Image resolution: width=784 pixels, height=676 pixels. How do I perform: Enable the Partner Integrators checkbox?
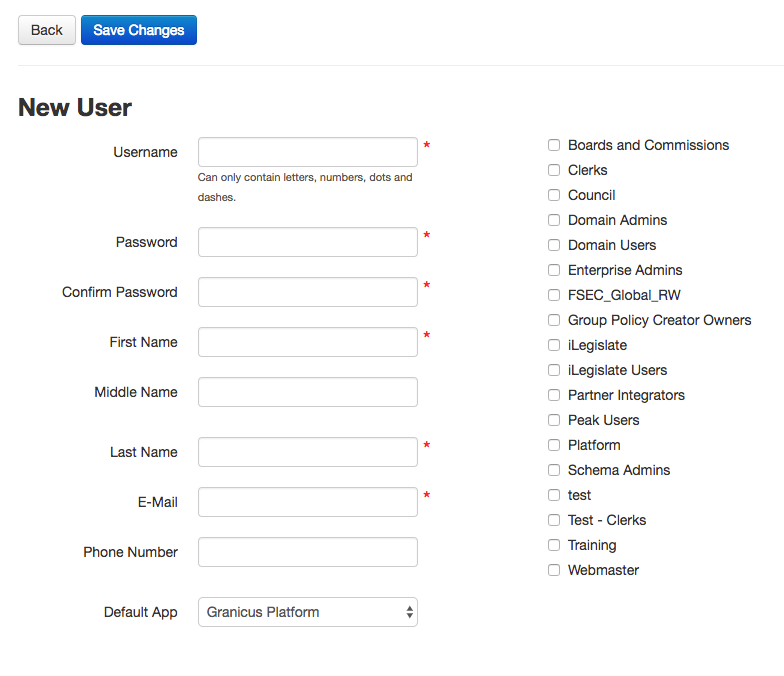[x=554, y=395]
